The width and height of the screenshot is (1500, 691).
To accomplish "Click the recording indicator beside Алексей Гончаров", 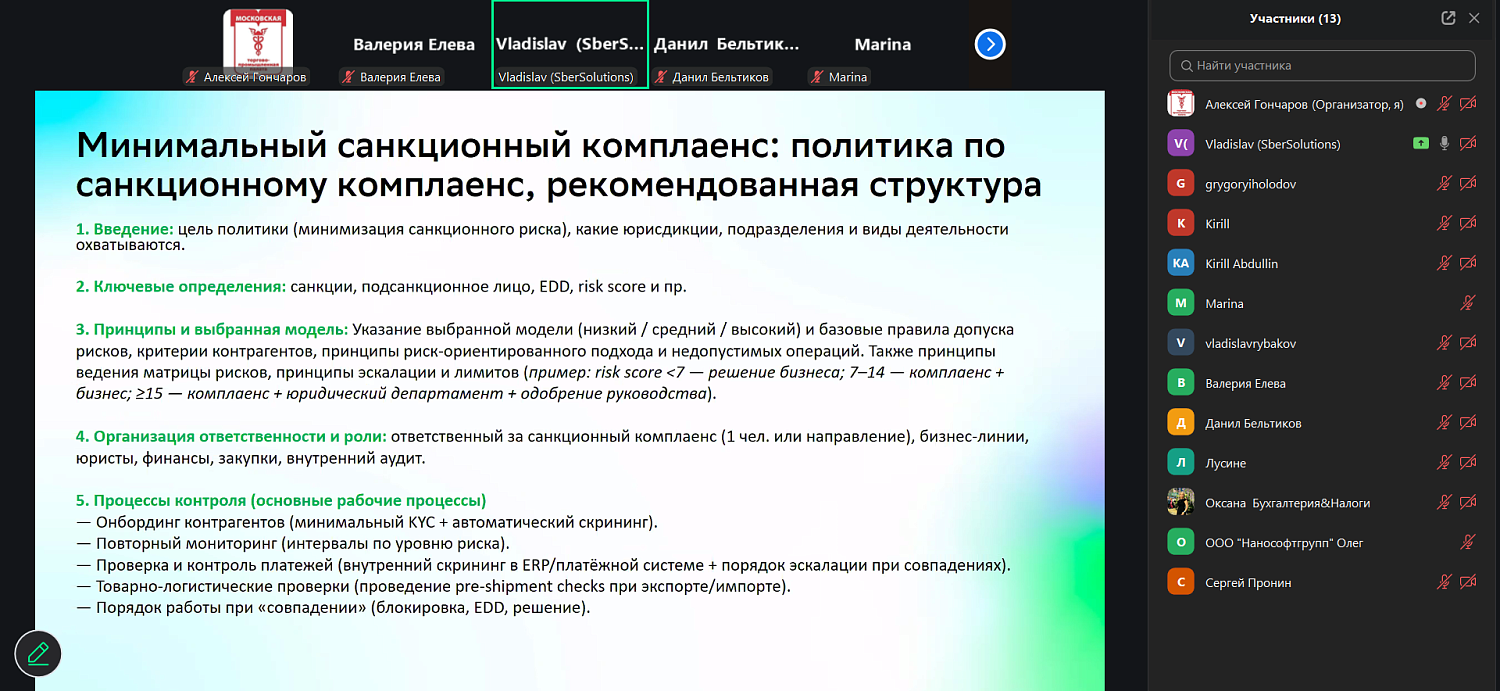I will (x=1422, y=103).
